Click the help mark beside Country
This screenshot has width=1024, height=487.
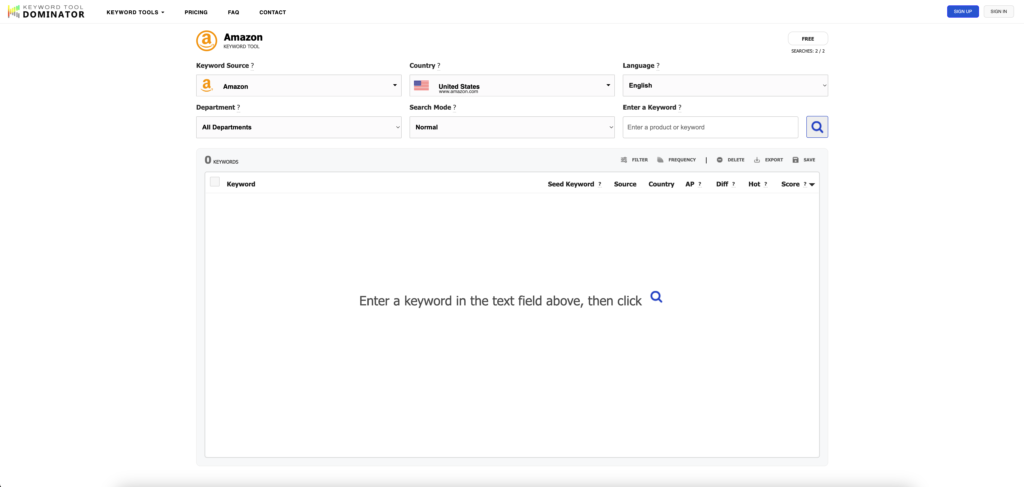point(439,66)
